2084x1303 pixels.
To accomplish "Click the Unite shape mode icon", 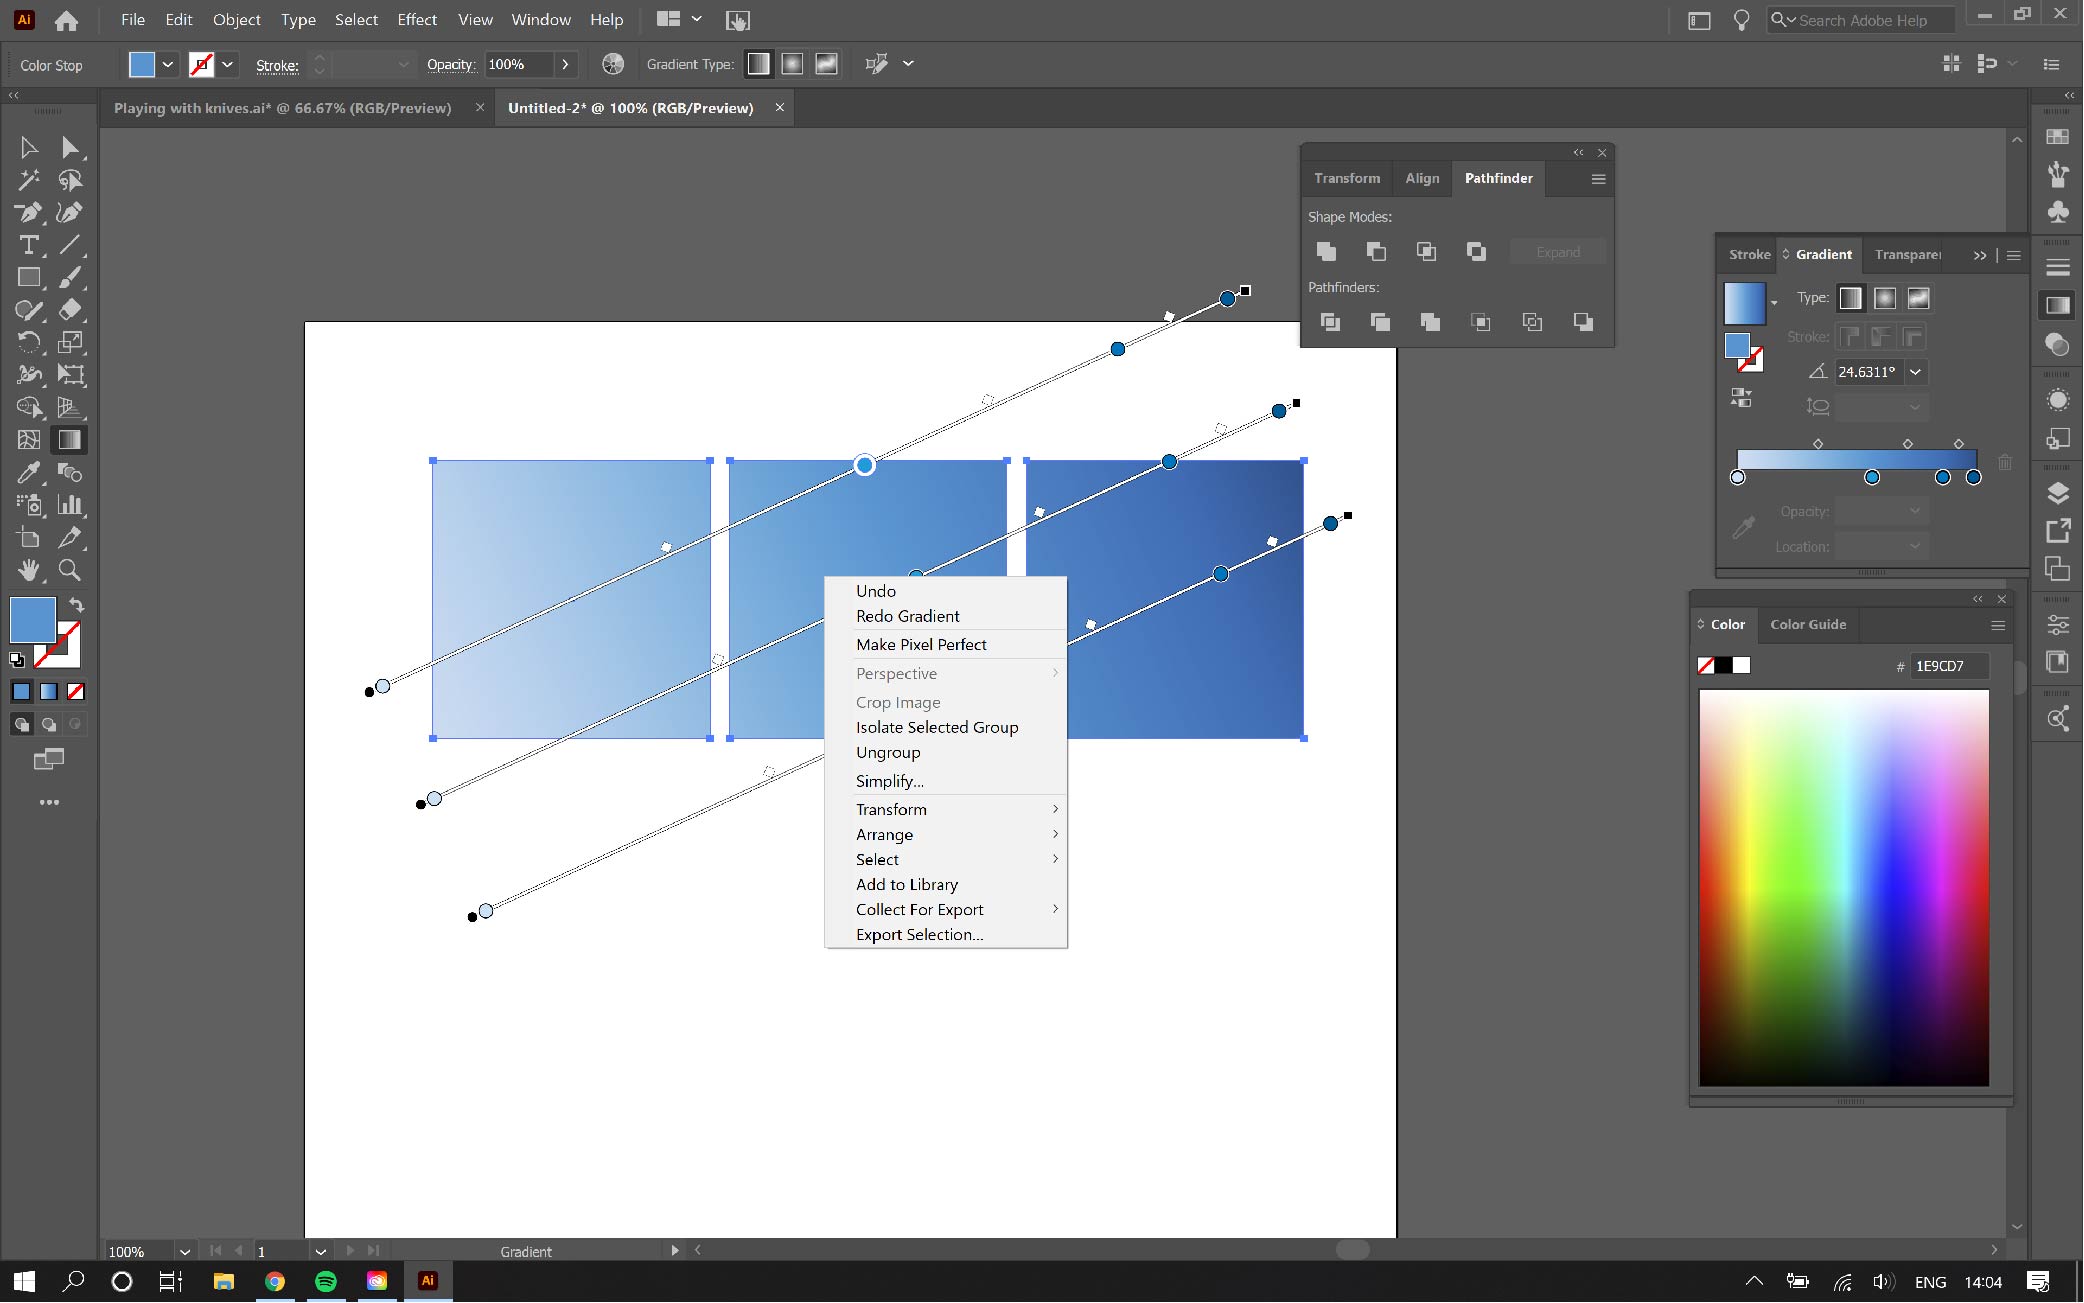I will (x=1327, y=252).
